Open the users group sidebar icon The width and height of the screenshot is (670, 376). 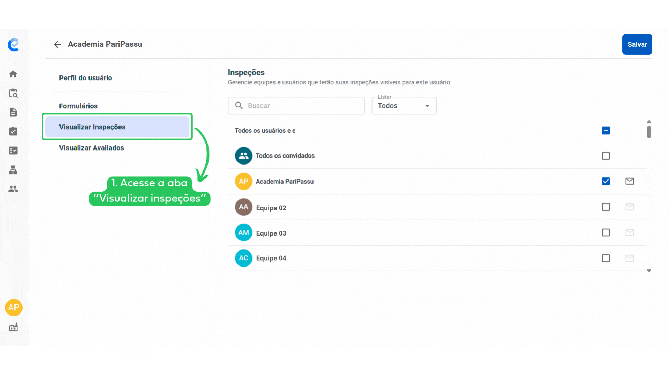coord(13,189)
